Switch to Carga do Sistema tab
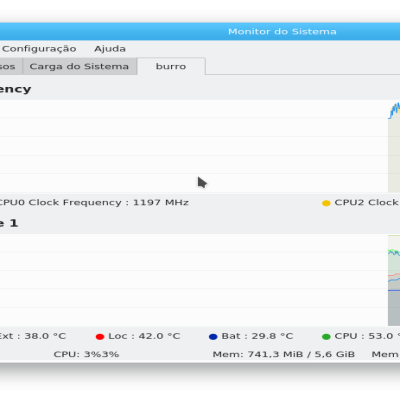This screenshot has height=400, width=400. 79,66
